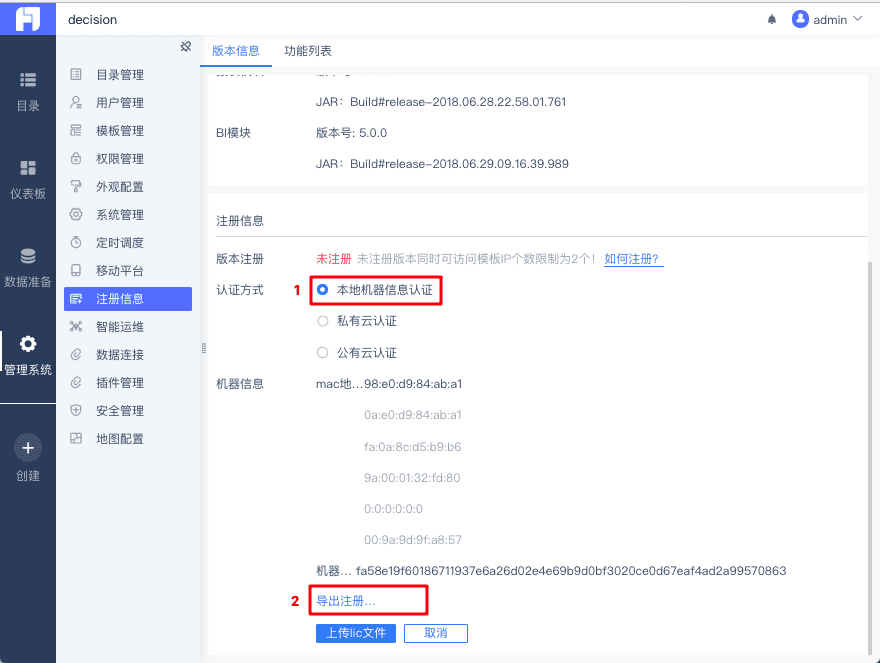
Task: Switch to the 版本信息 tab
Action: 236,51
